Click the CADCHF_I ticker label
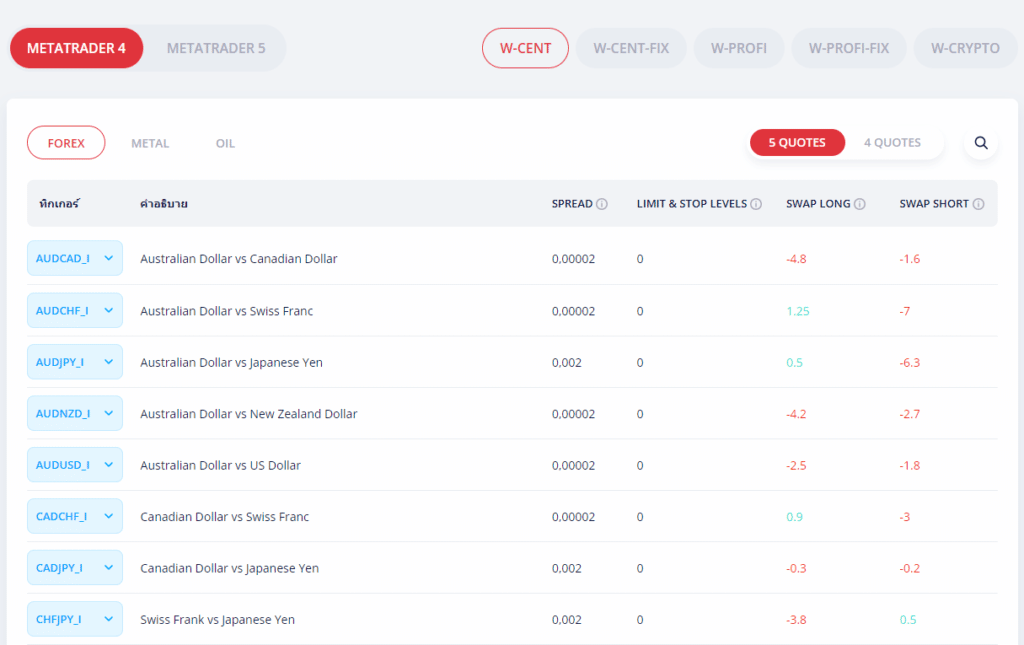1024x645 pixels. click(x=61, y=516)
